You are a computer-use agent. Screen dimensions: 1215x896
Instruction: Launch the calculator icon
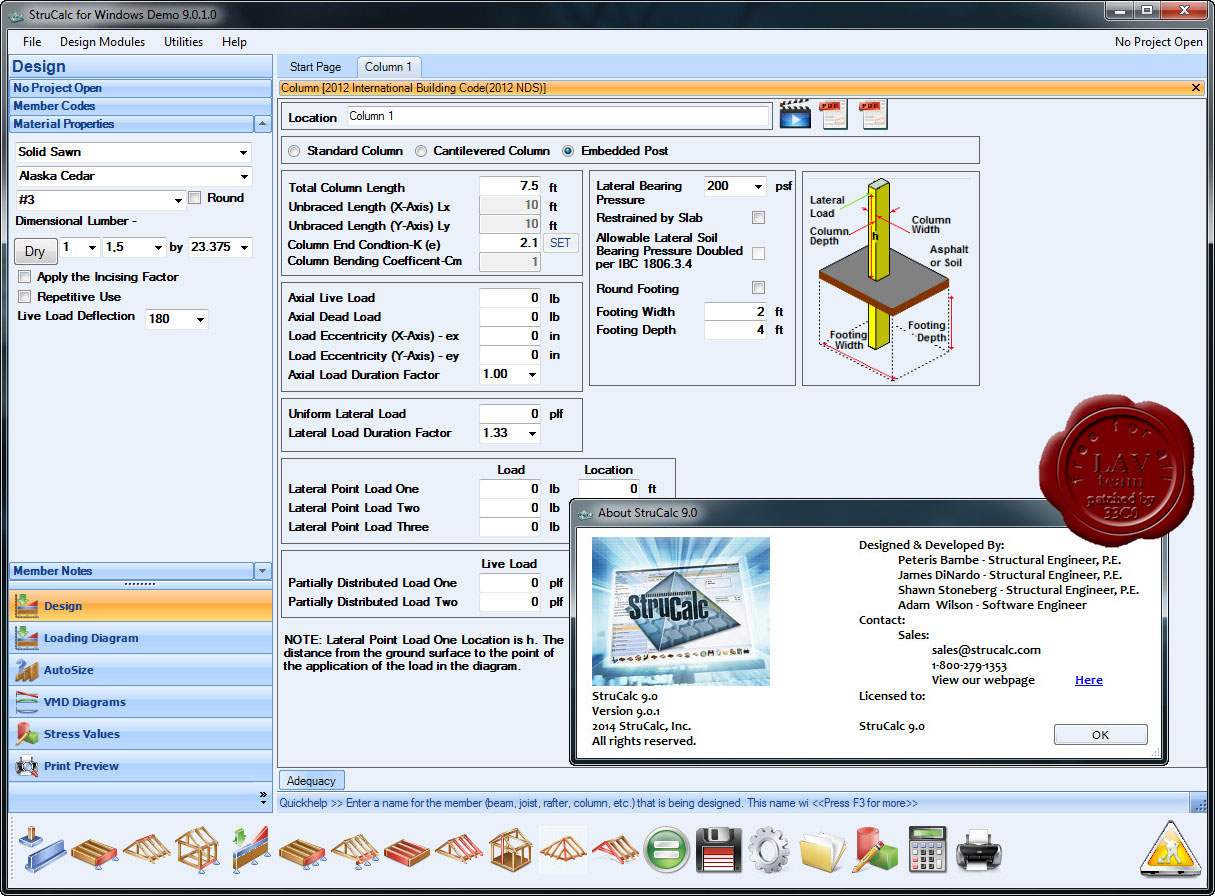927,850
